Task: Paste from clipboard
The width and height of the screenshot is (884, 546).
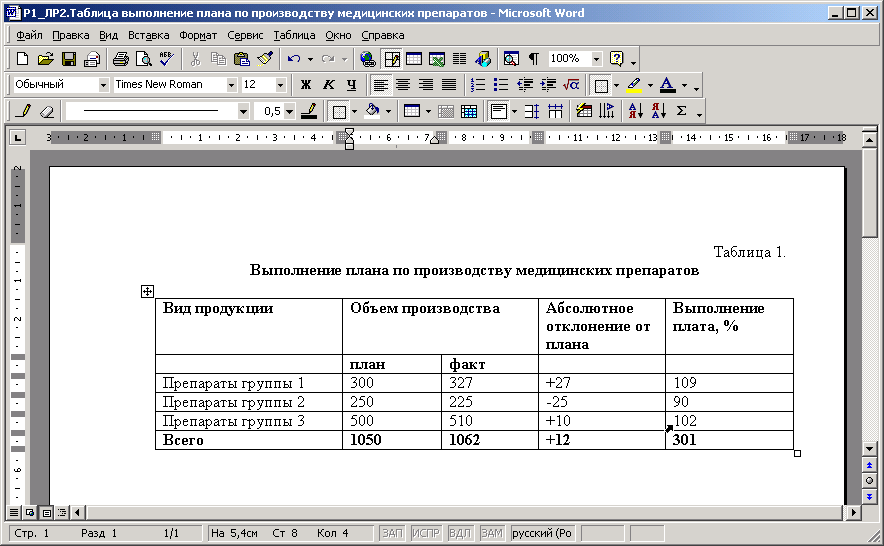Action: (241, 59)
